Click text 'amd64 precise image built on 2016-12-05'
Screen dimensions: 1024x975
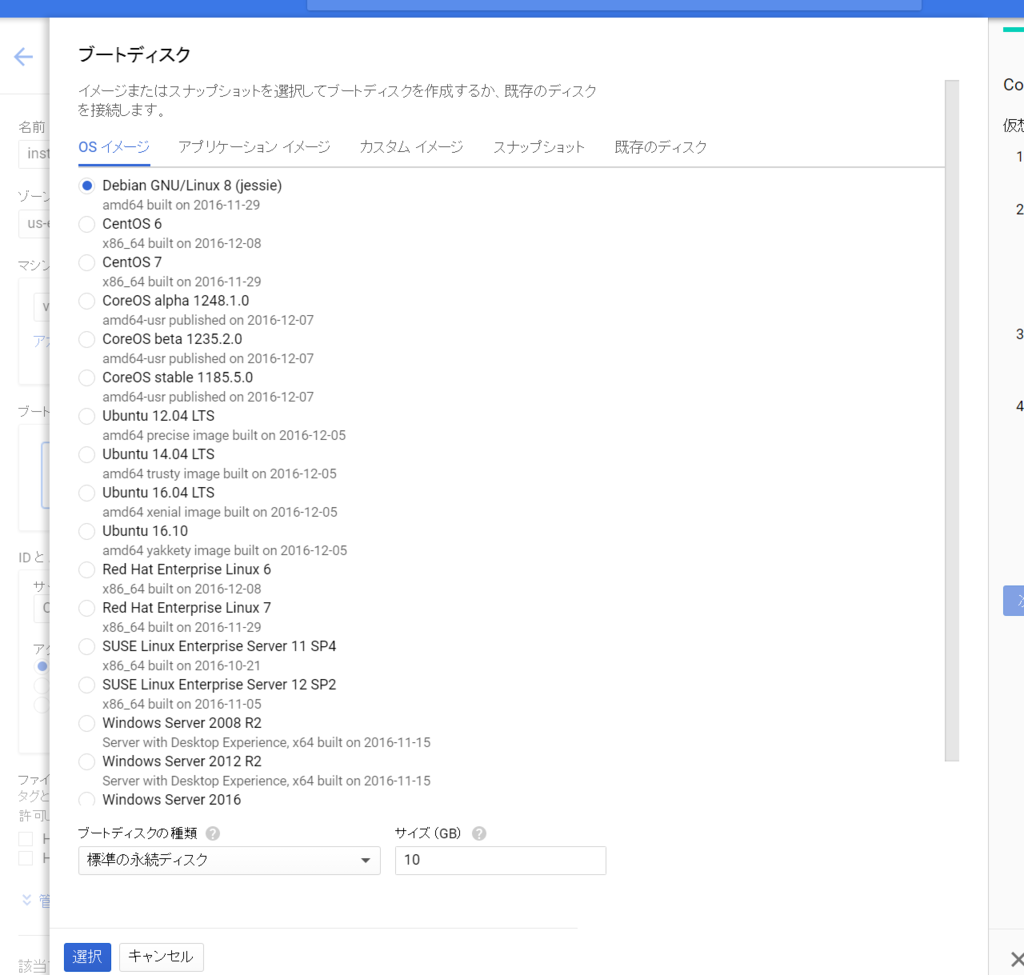tap(224, 436)
